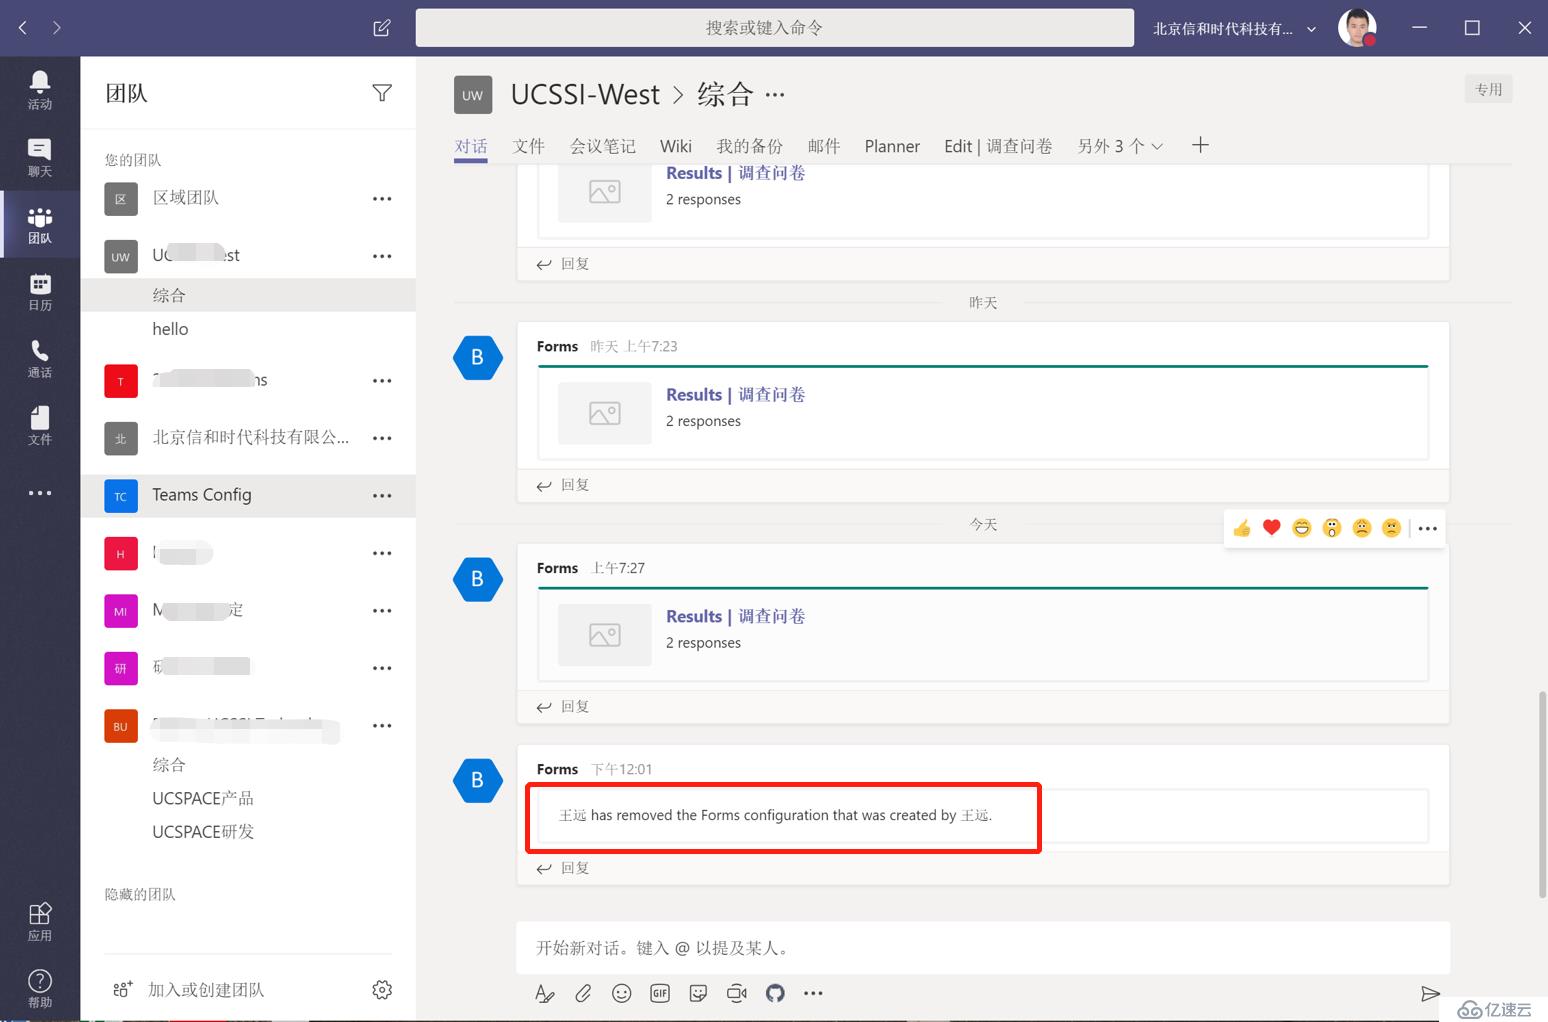Screen dimensions: 1548x1022
Task: Click the new chat compose icon
Action: pos(382,28)
